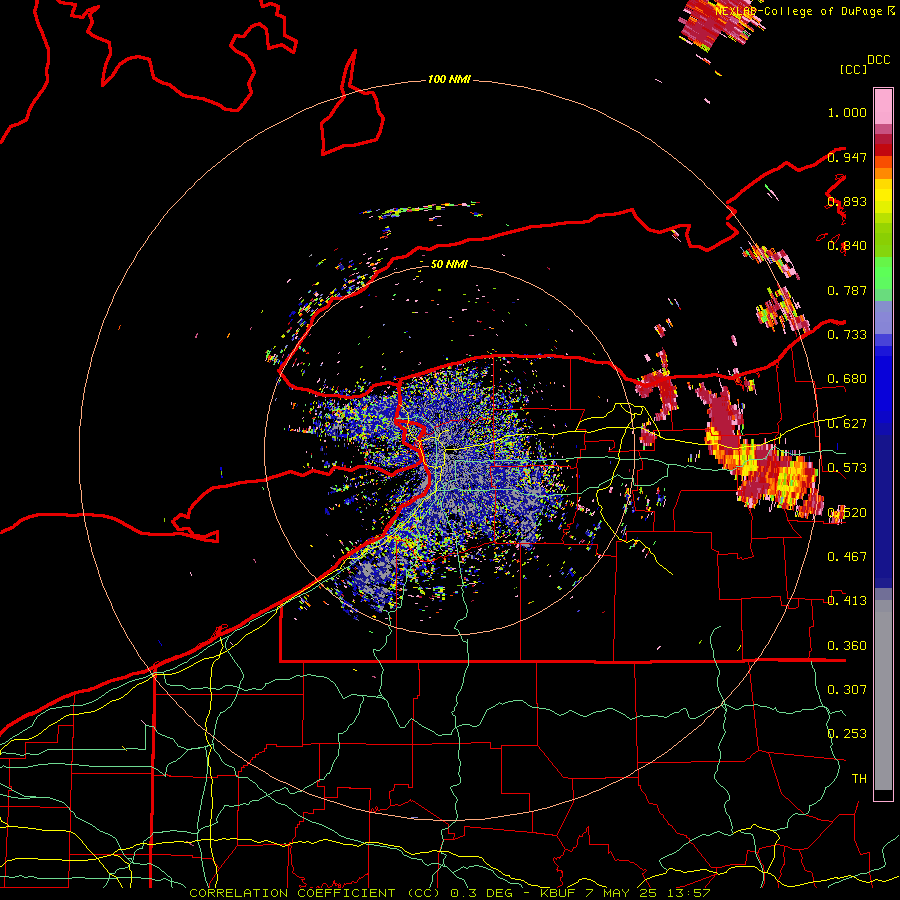Screen dimensions: 900x900
Task: Click the 0.787 scale value
Action: pyautogui.click(x=847, y=290)
